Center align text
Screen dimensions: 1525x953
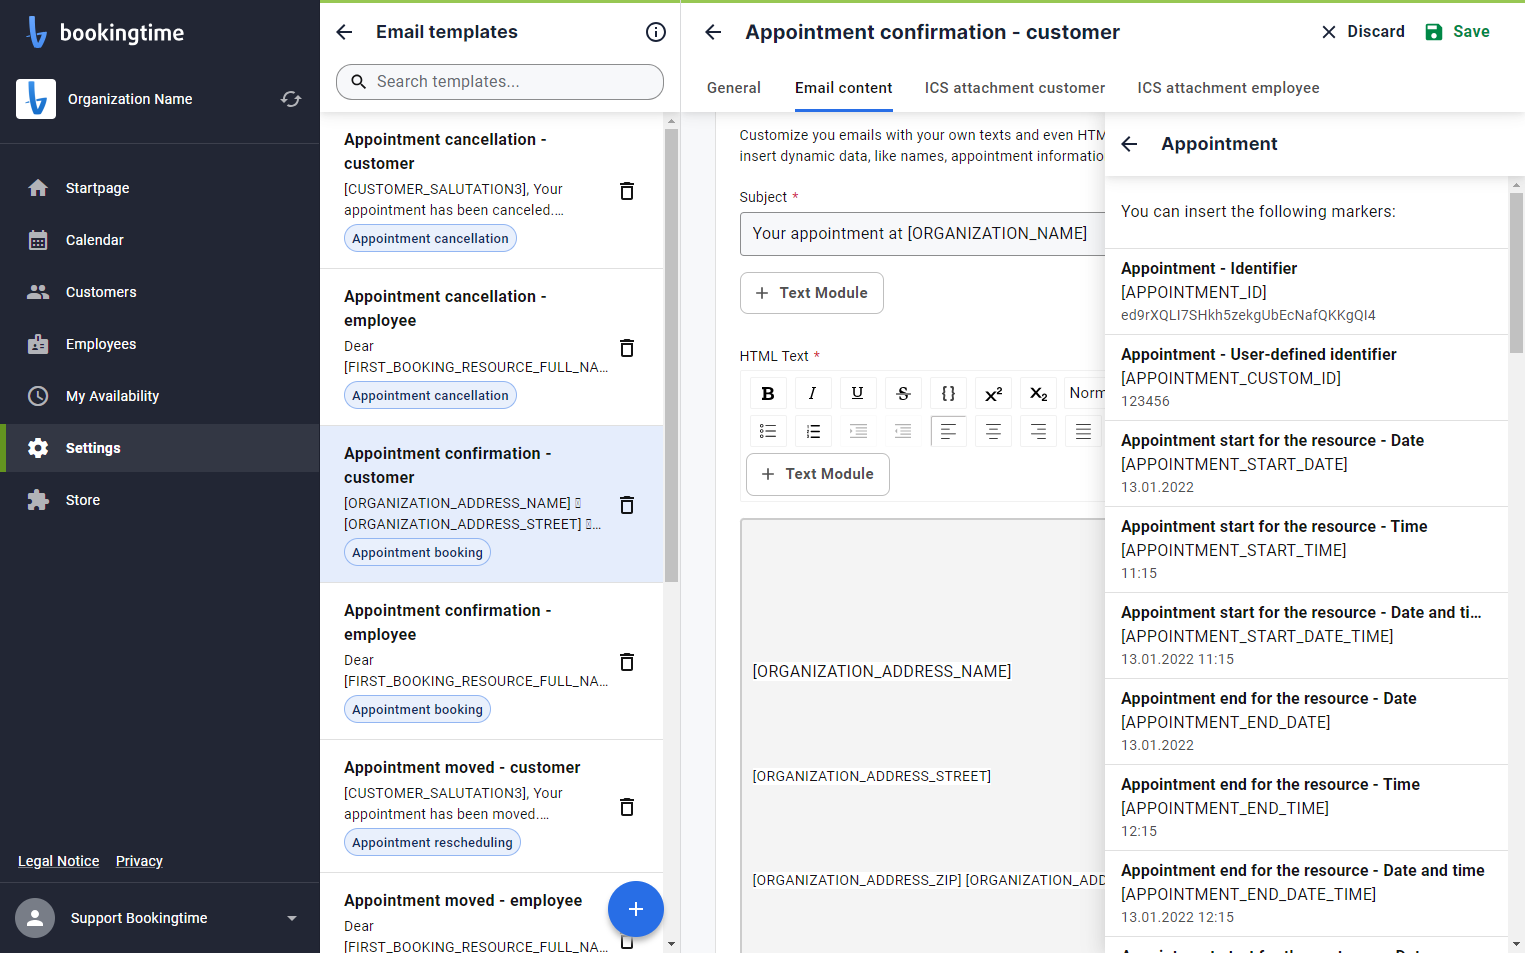pos(994,431)
